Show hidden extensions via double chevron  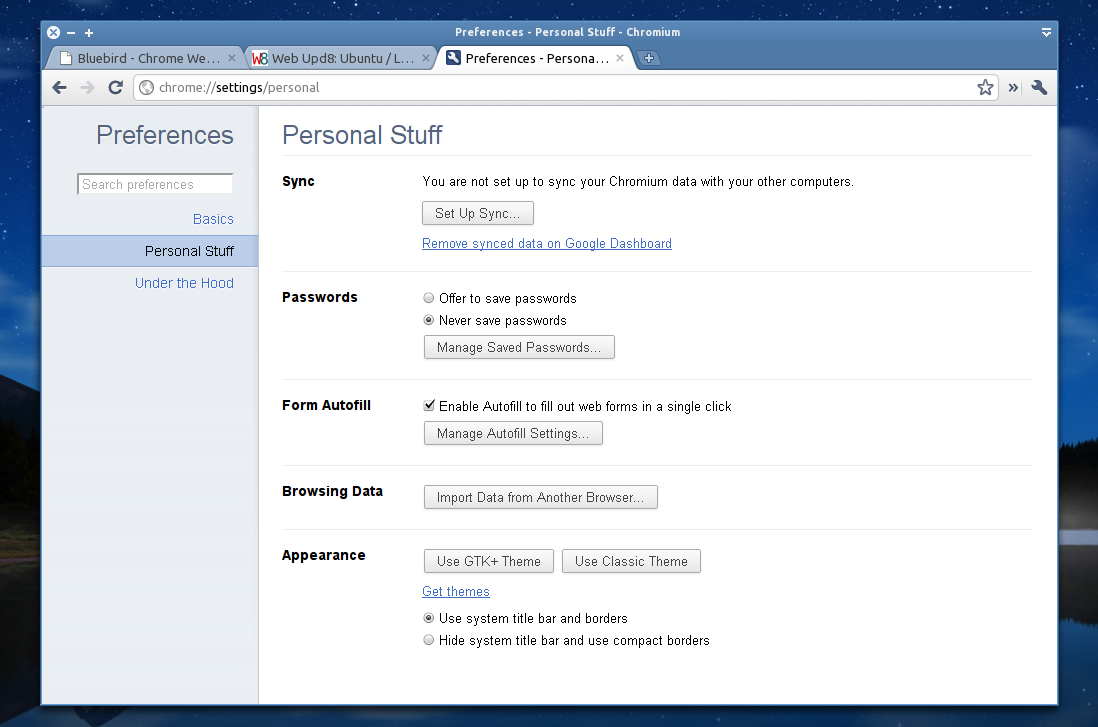[1013, 88]
